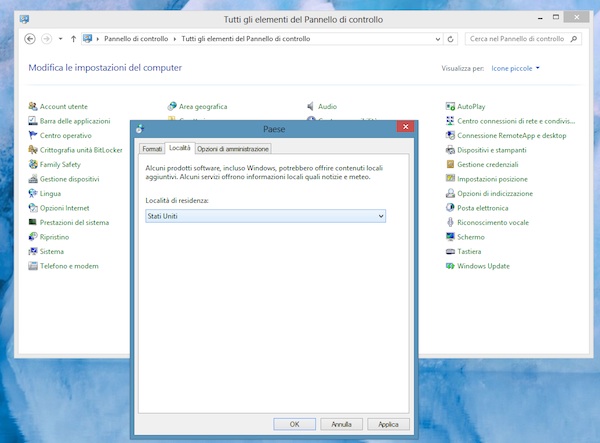Open the Opzioni Internet icon
This screenshot has width=600, height=443.
(33, 208)
